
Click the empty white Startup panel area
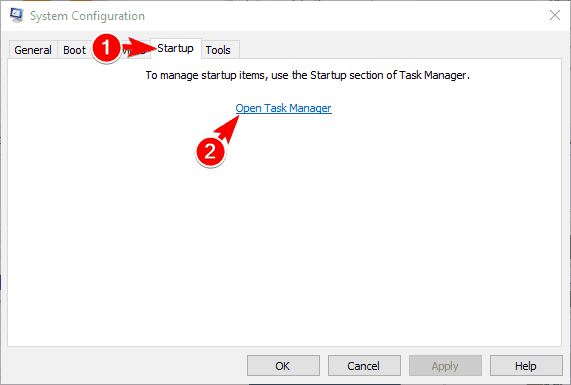click(x=284, y=237)
